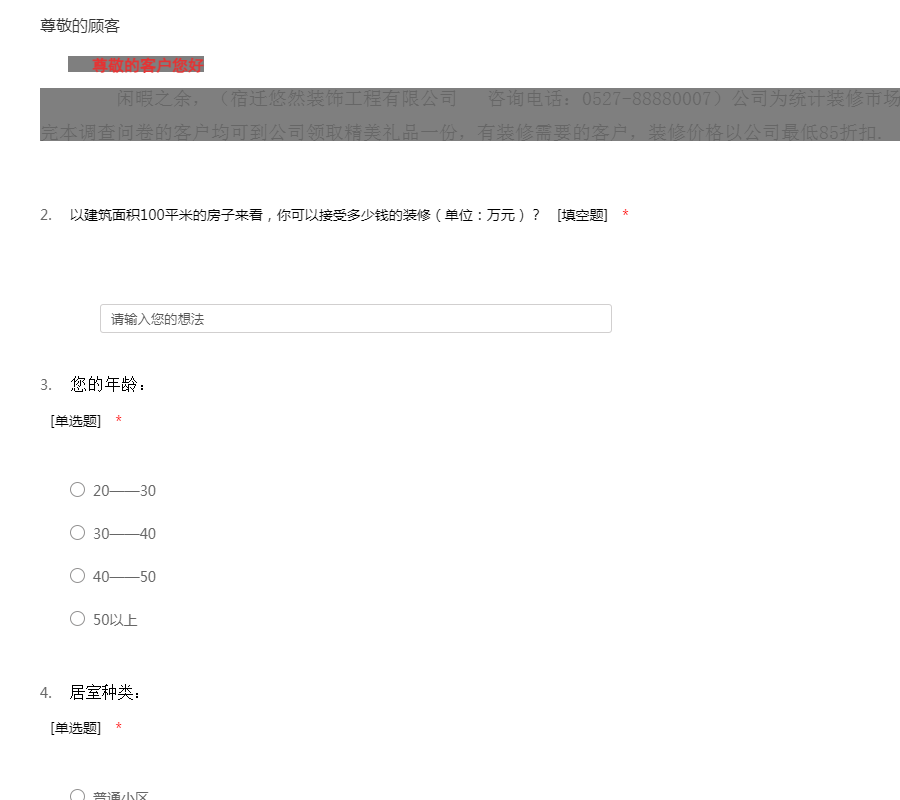Click the '居室种类' question title
The height and width of the screenshot is (800, 900).
coord(105,693)
